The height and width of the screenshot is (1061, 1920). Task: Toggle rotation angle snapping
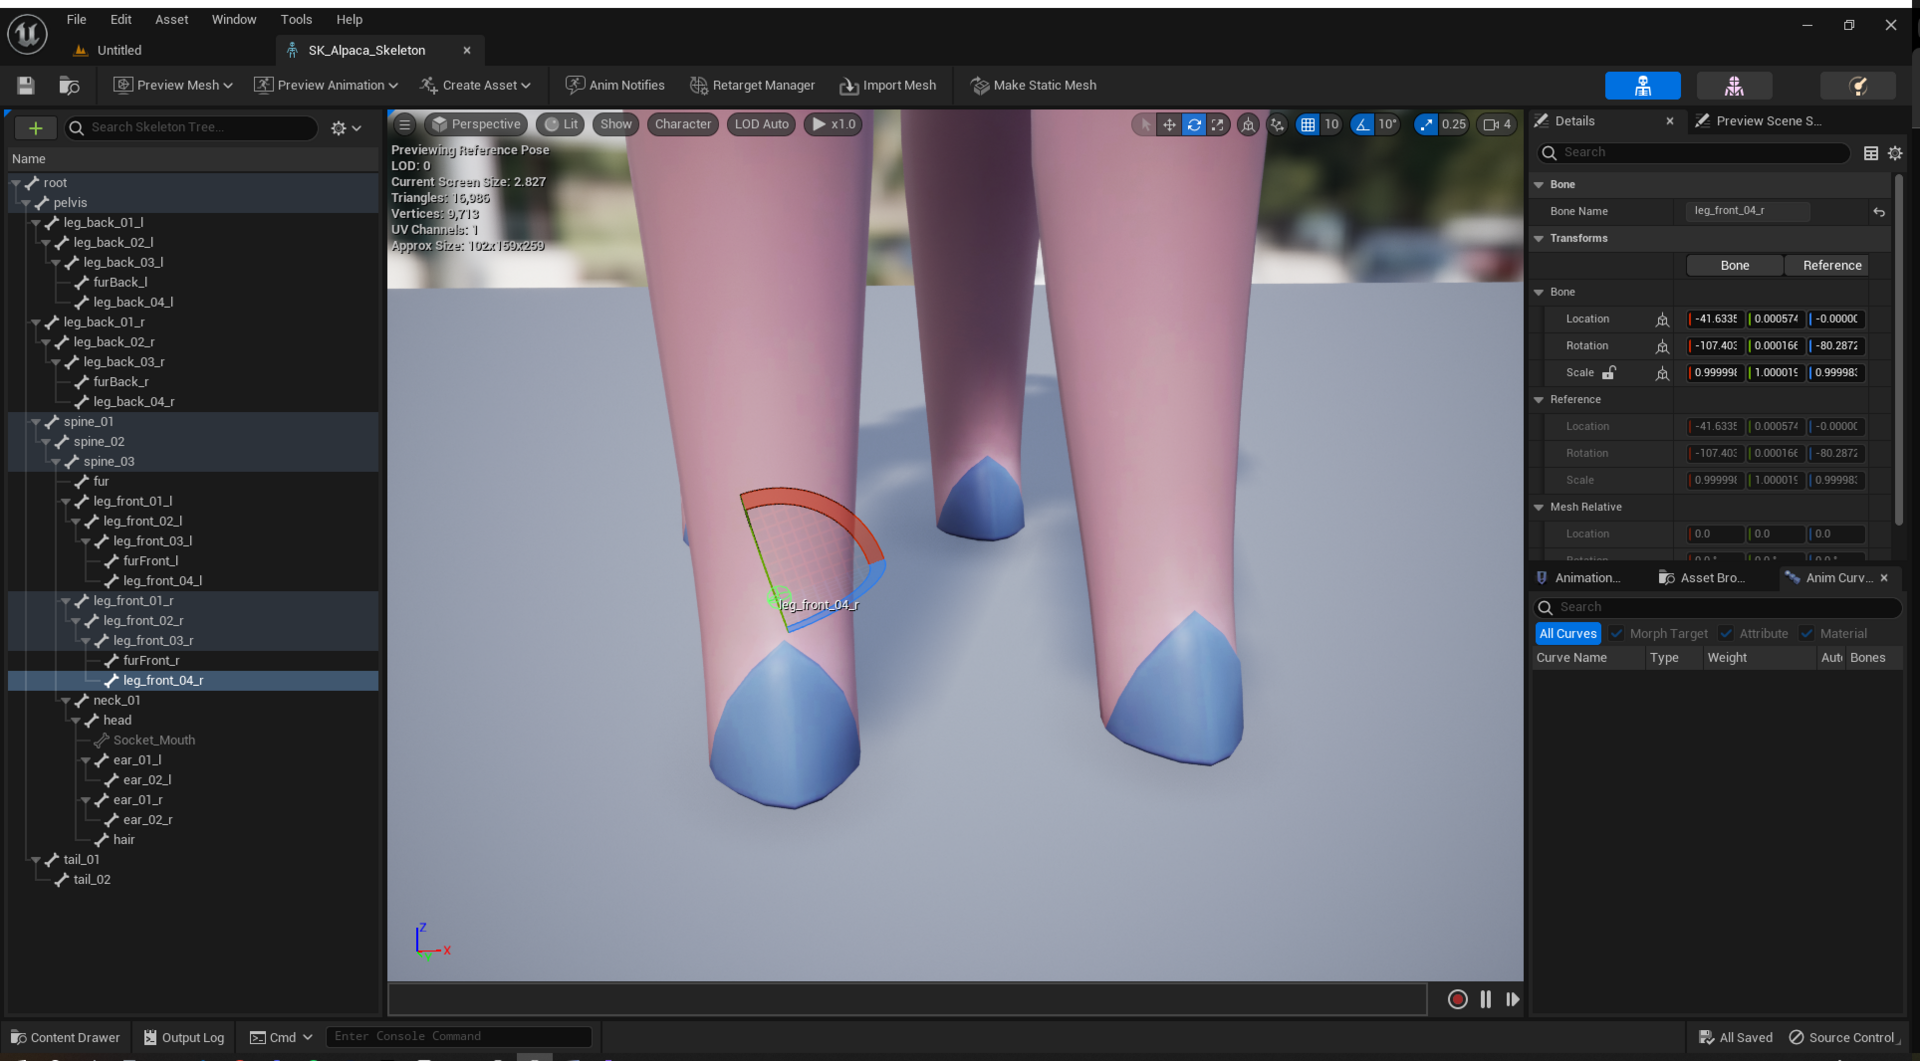click(x=1363, y=124)
